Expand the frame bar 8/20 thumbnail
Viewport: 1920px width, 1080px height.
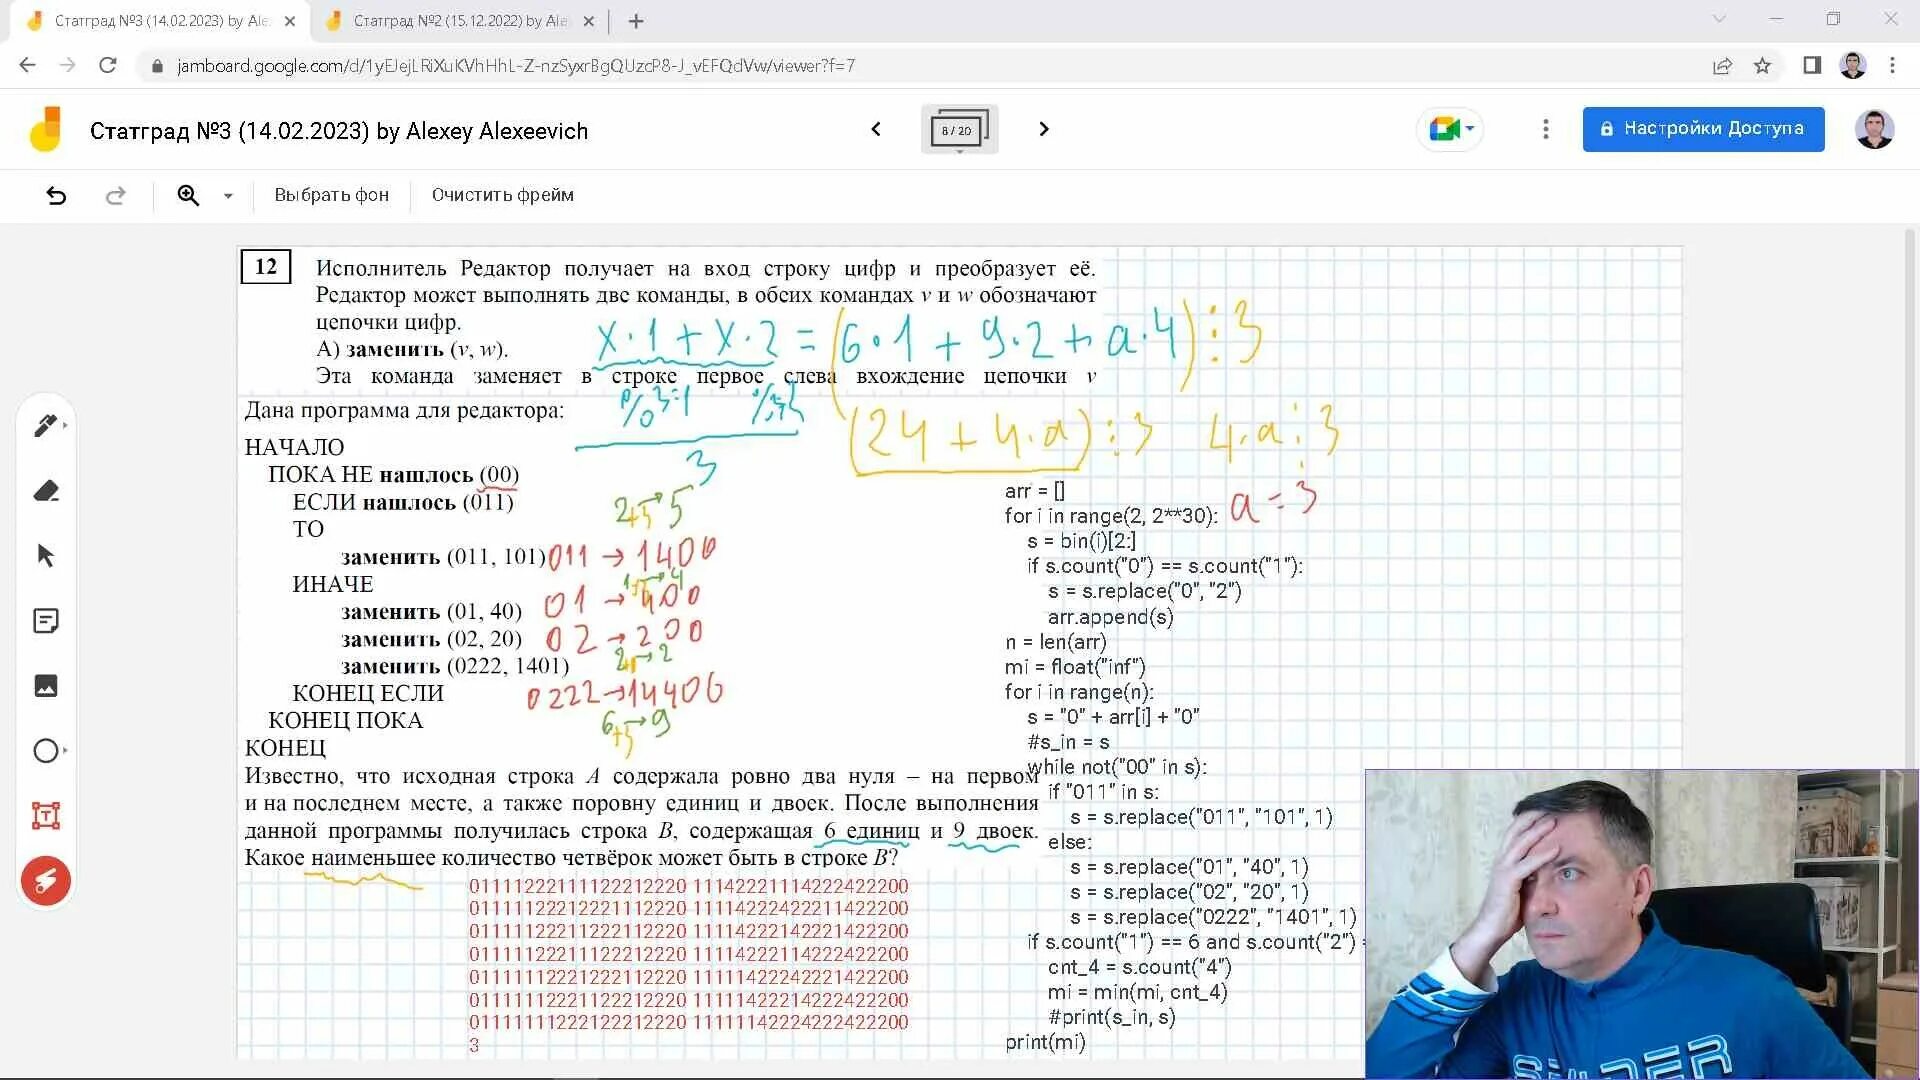[959, 130]
